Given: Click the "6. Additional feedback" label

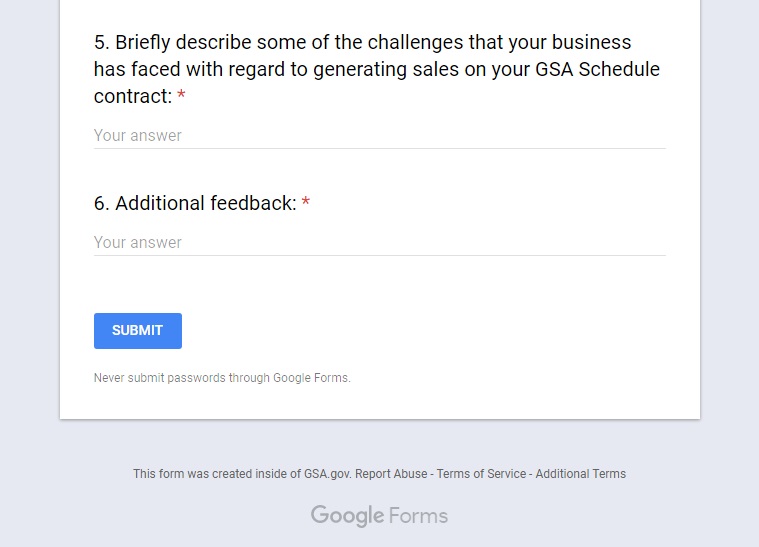Looking at the screenshot, I should pos(195,203).
